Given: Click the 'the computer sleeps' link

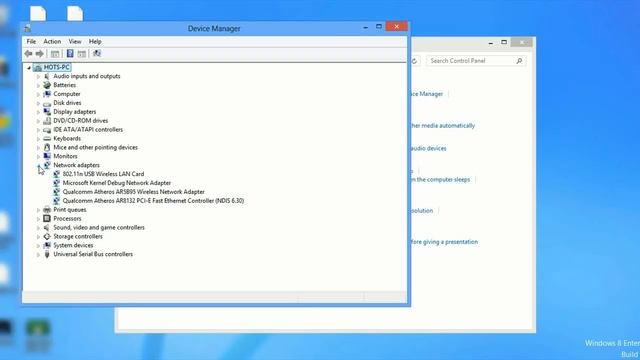Looking at the screenshot, I should point(440,180).
